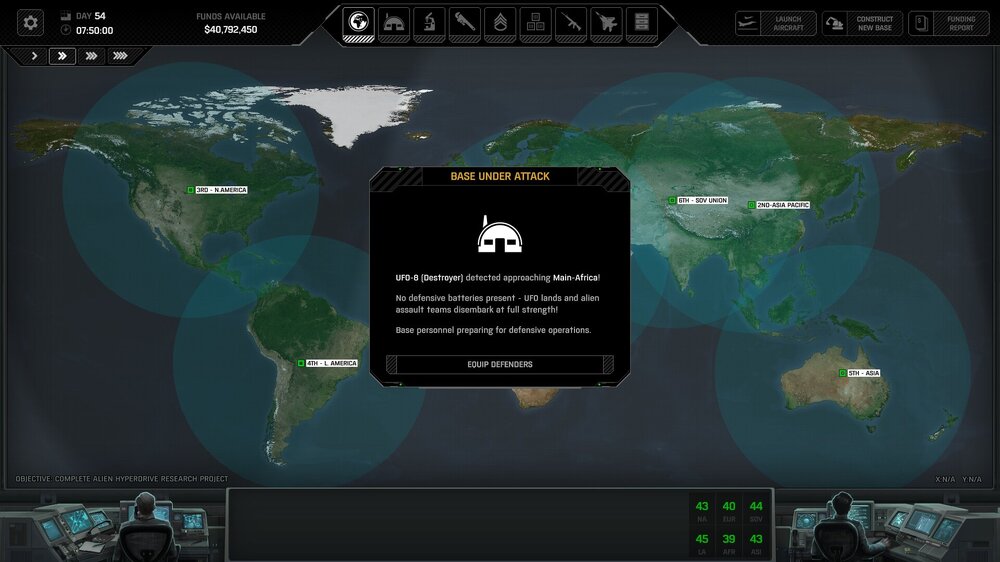Click the Launch Aircraft button
The height and width of the screenshot is (562, 1000).
point(776,24)
